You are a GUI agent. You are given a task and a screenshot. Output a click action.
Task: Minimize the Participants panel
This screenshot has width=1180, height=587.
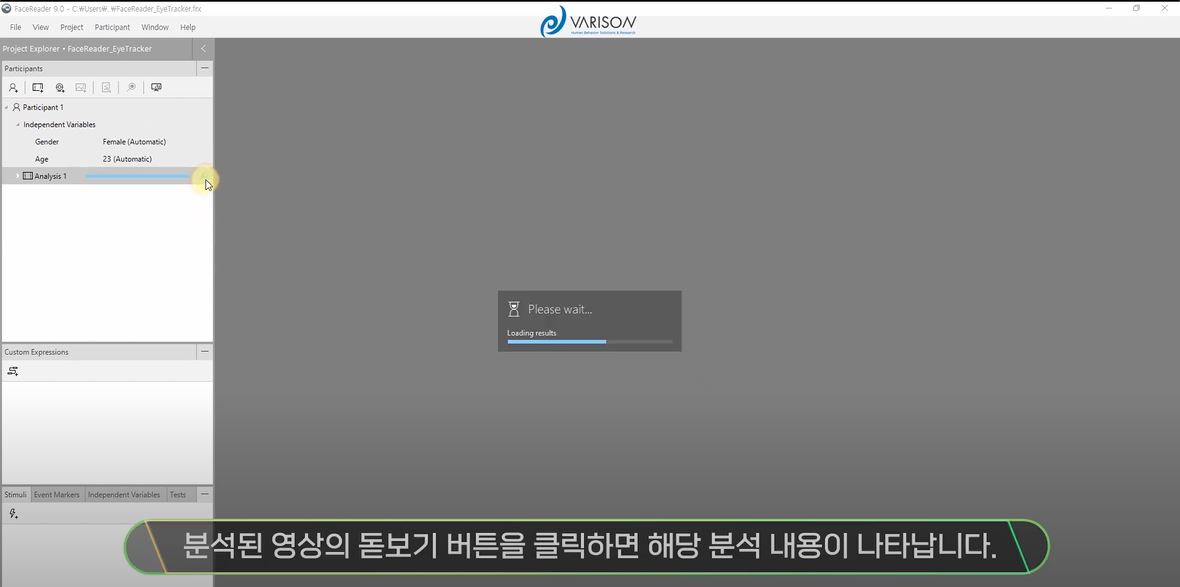tap(205, 68)
